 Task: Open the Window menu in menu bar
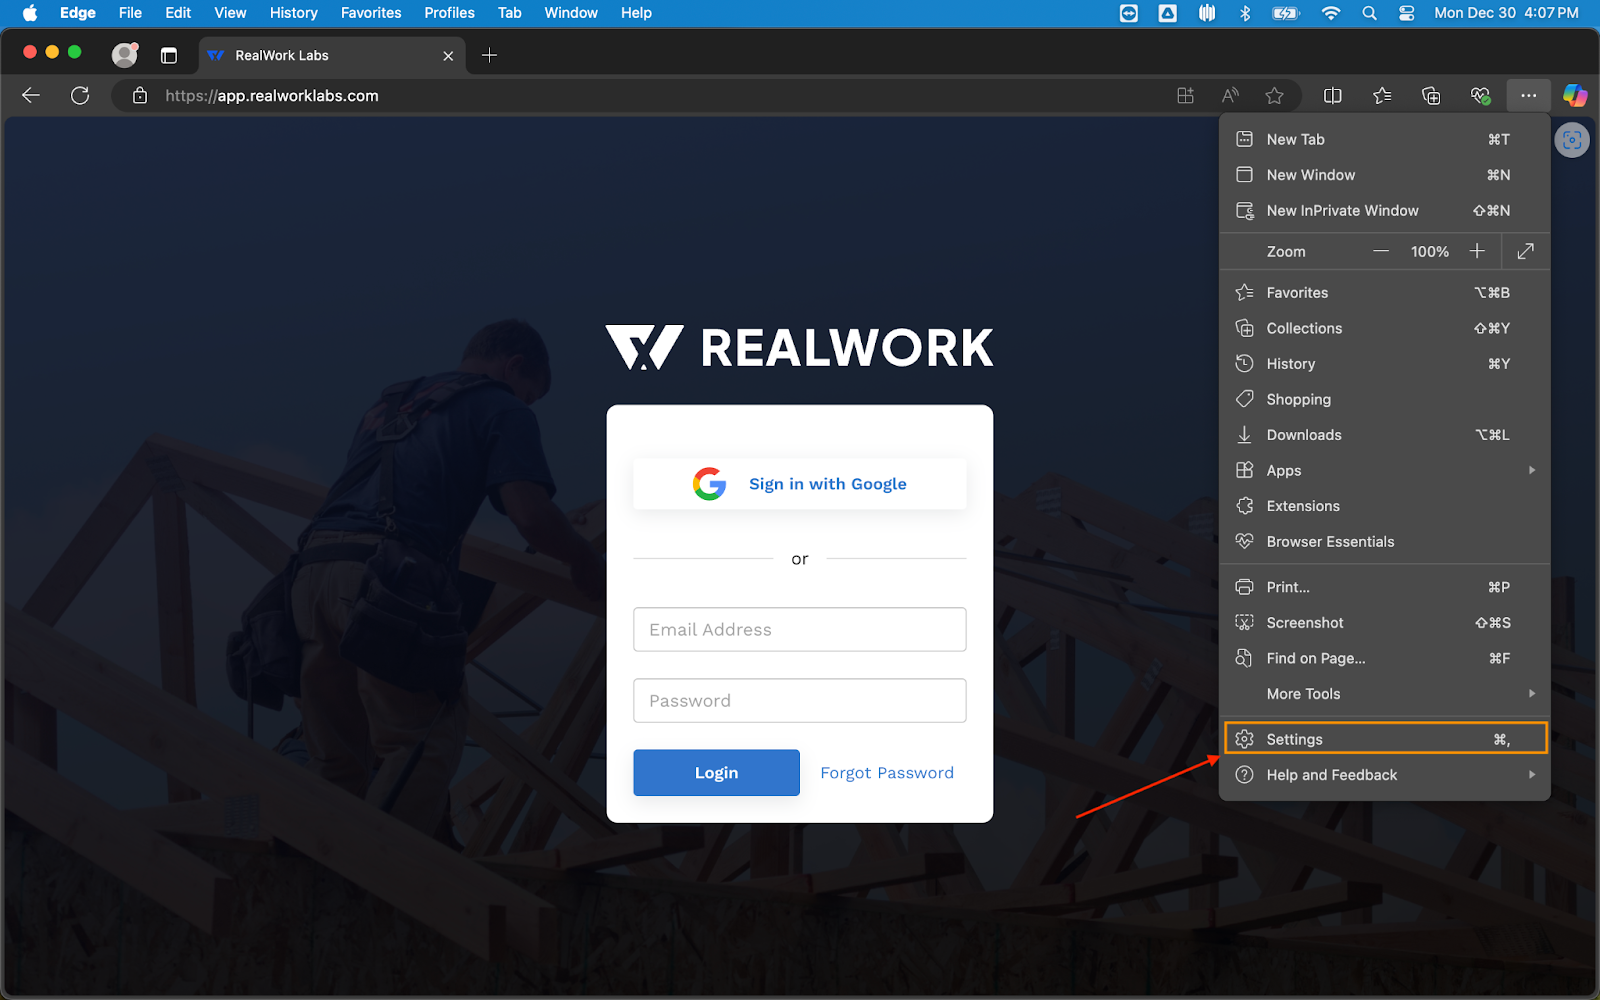[571, 13]
